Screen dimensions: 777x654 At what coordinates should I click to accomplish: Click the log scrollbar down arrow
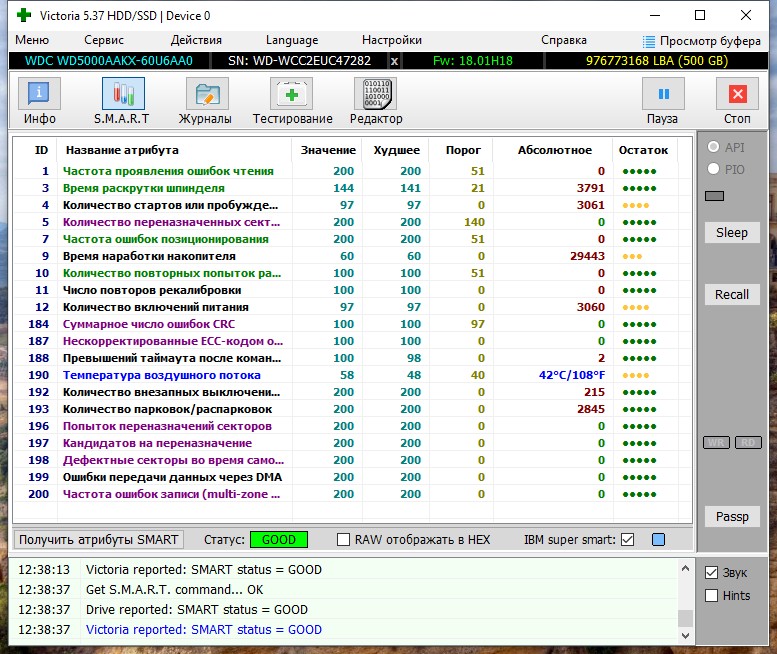point(685,636)
